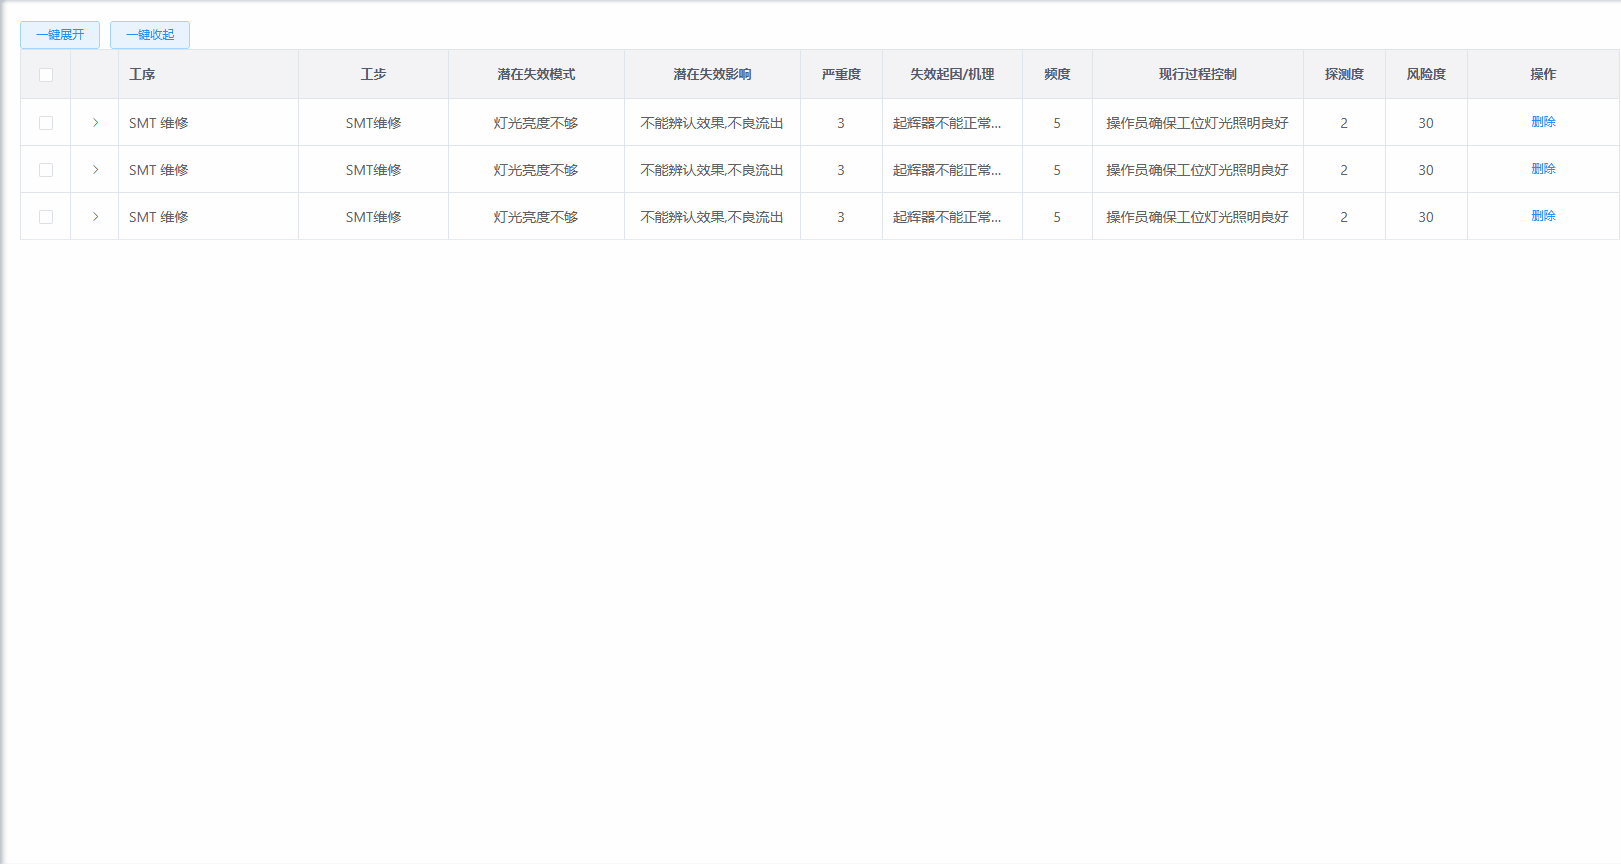This screenshot has height=864, width=1621.
Task: Select '灯光亮度不够' cell in third row
Action: (x=536, y=217)
